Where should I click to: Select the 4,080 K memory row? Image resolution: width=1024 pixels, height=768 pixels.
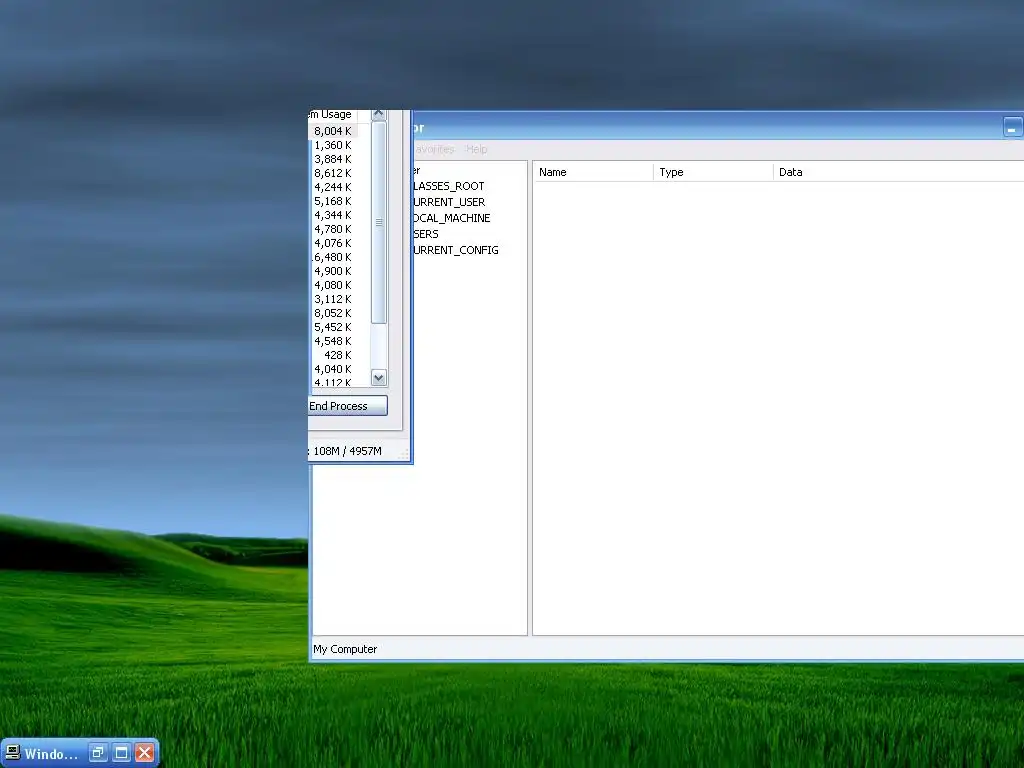pos(333,285)
